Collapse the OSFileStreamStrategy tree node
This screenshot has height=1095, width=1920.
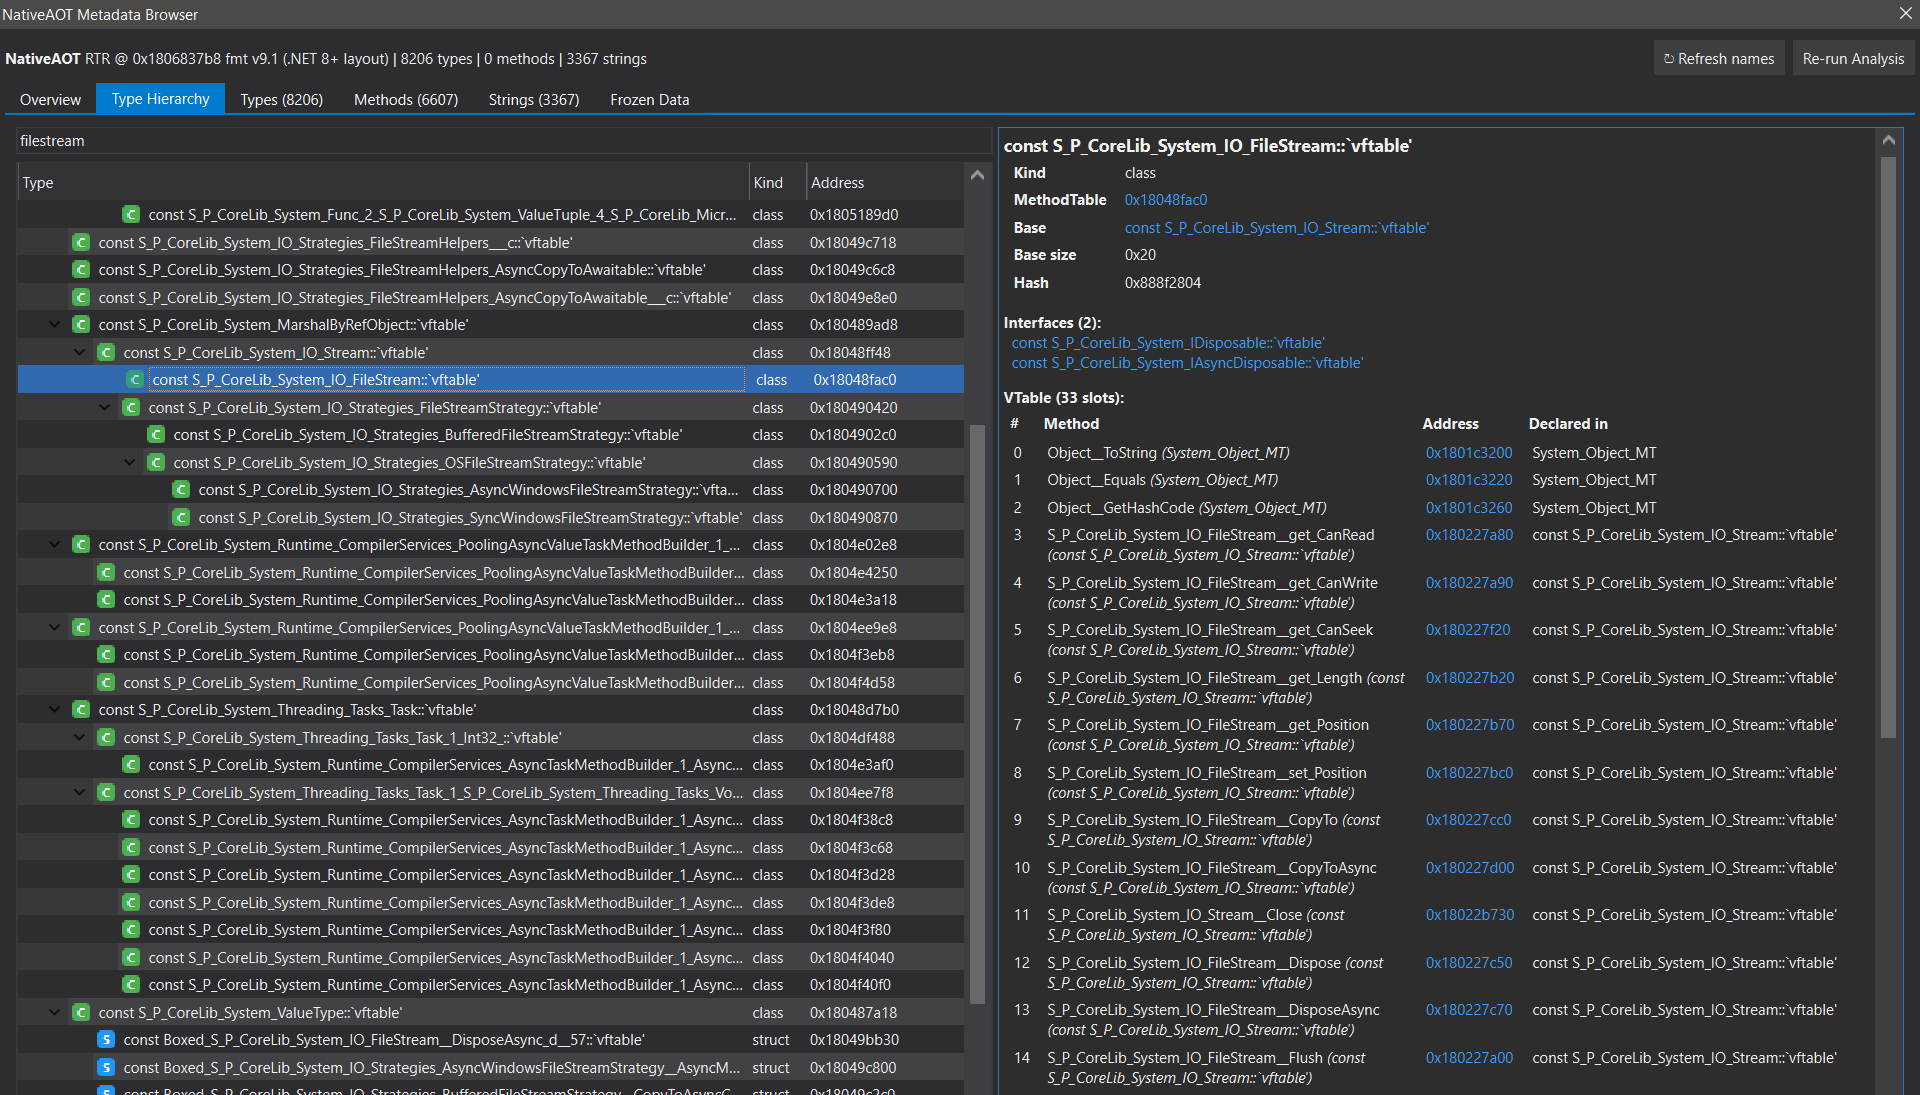point(130,463)
